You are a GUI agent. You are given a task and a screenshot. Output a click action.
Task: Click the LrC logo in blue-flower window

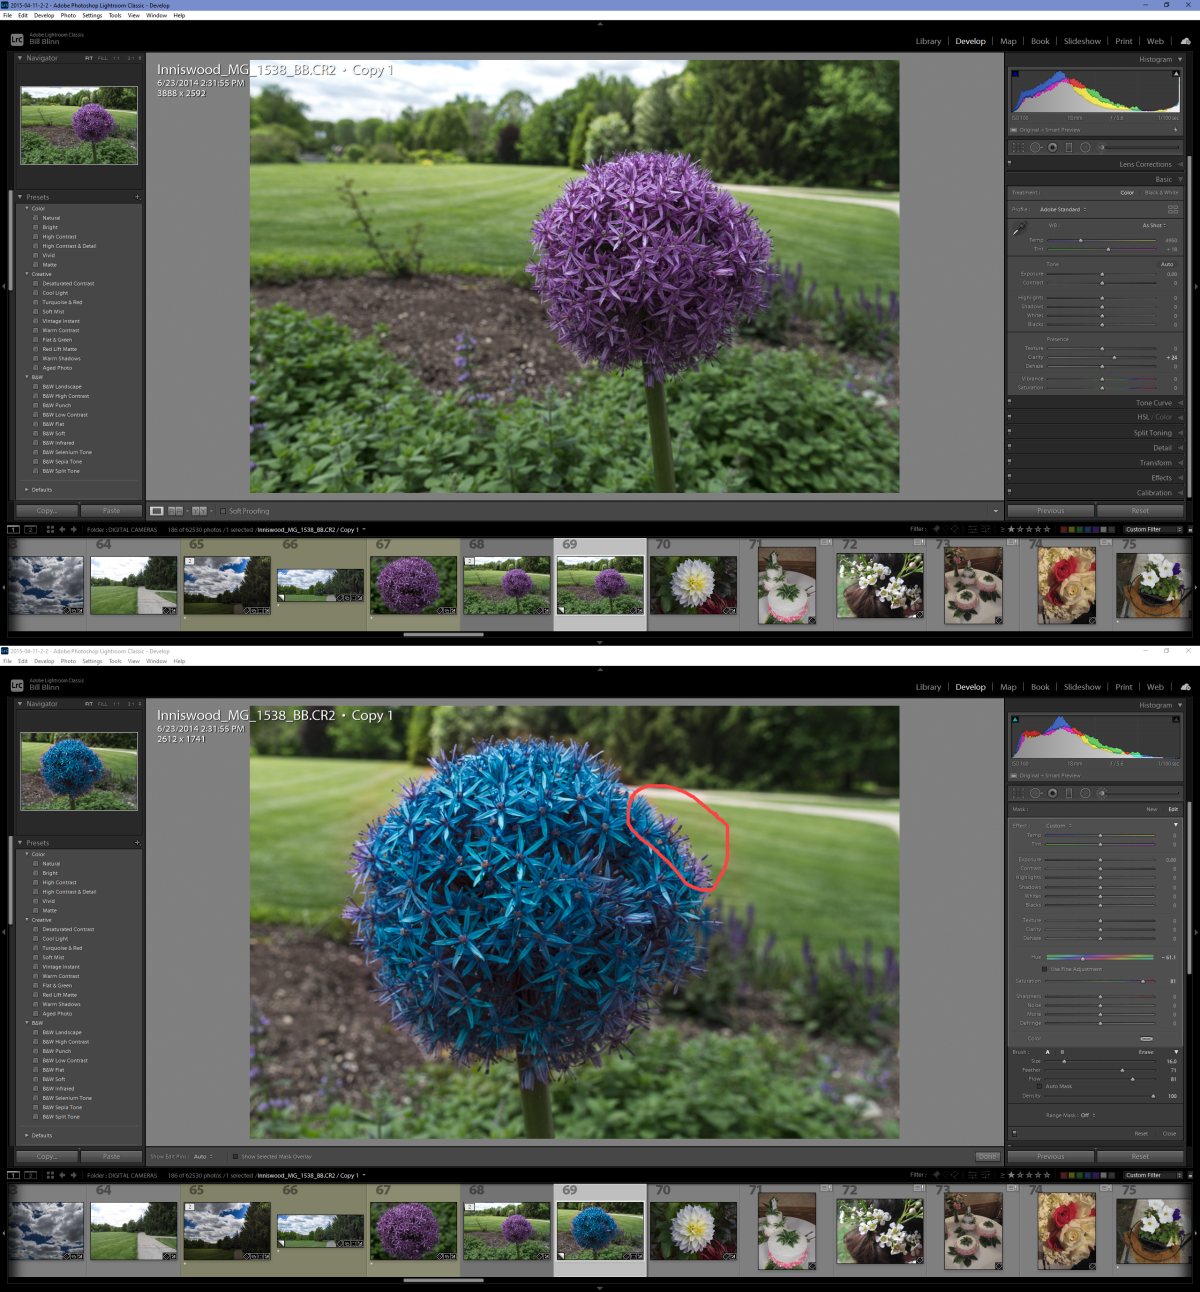coord(17,685)
